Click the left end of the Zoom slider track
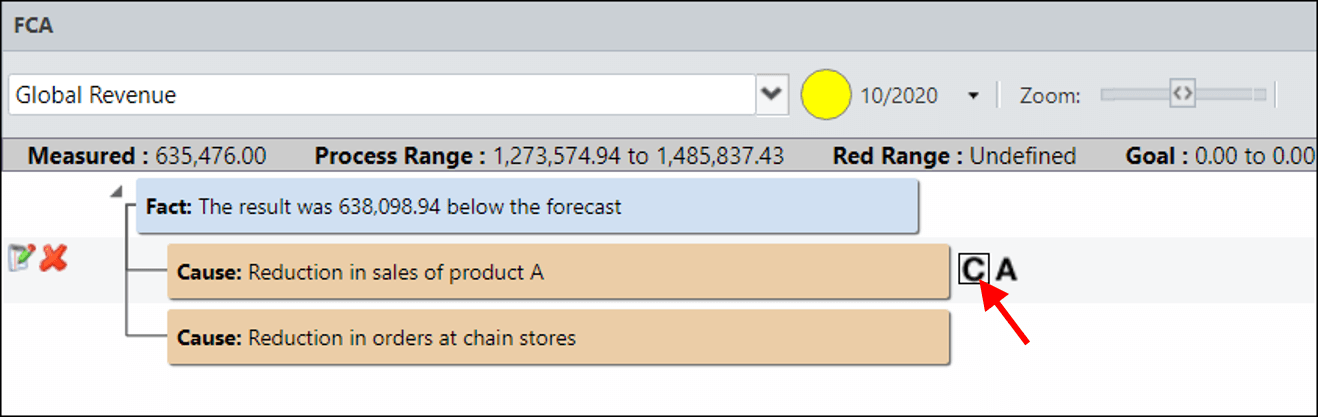This screenshot has height=417, width=1318. (1107, 94)
